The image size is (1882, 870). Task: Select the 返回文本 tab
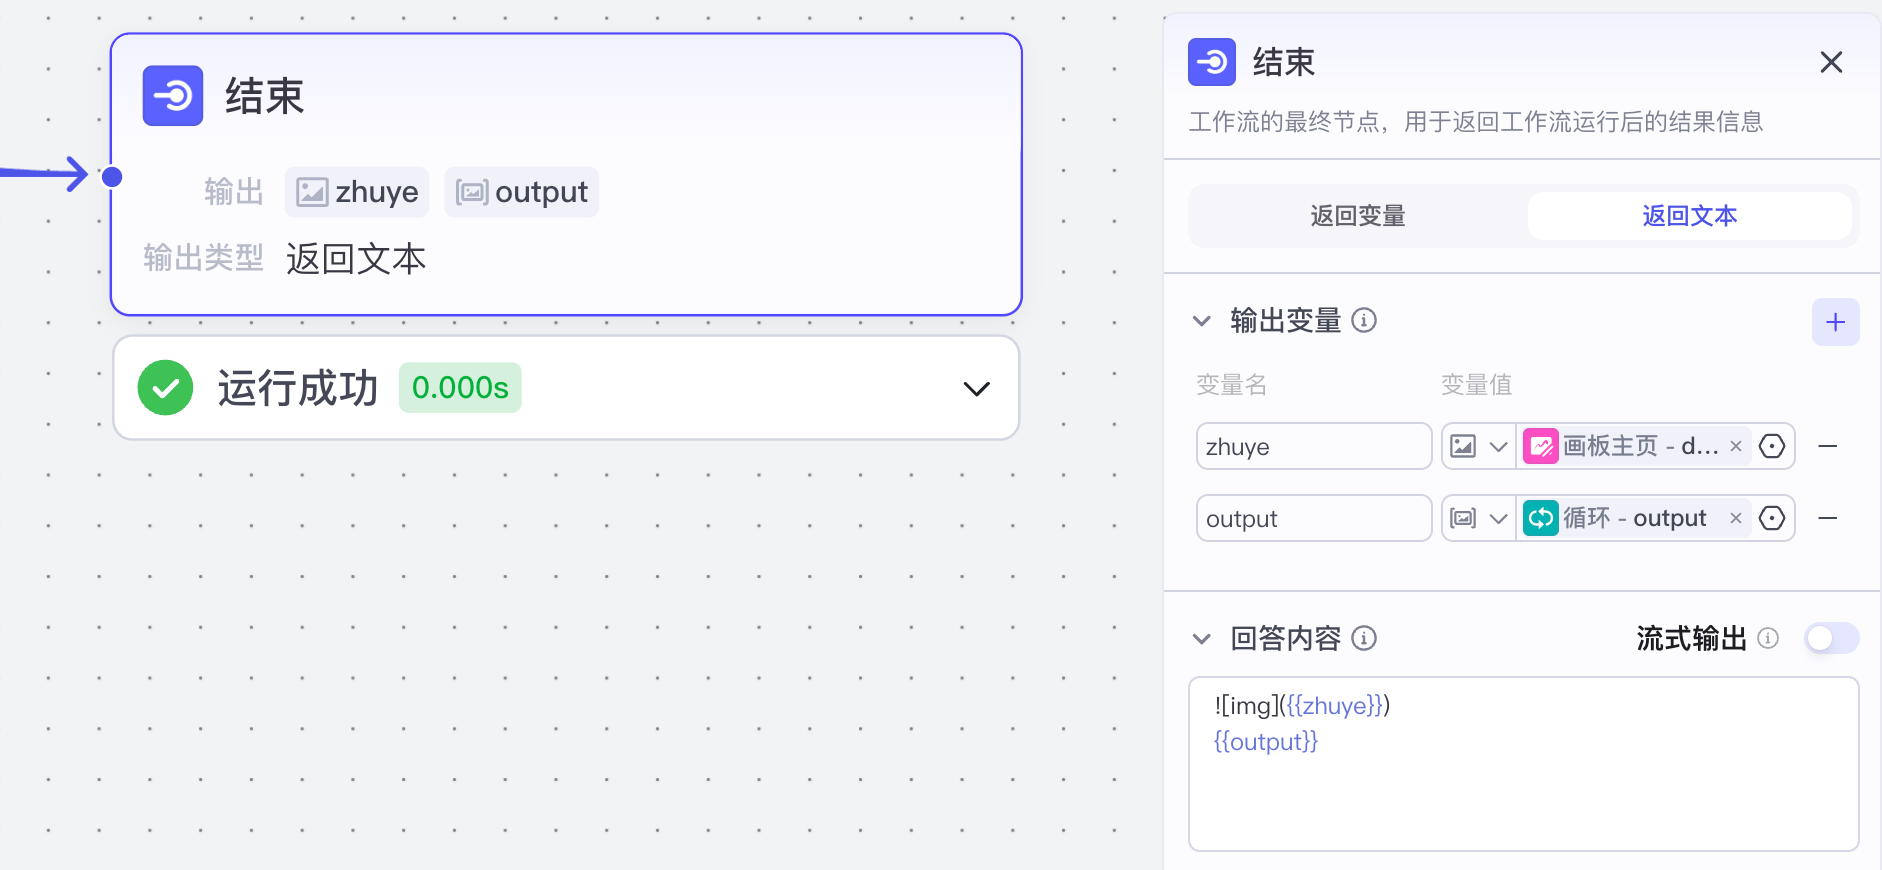point(1688,216)
